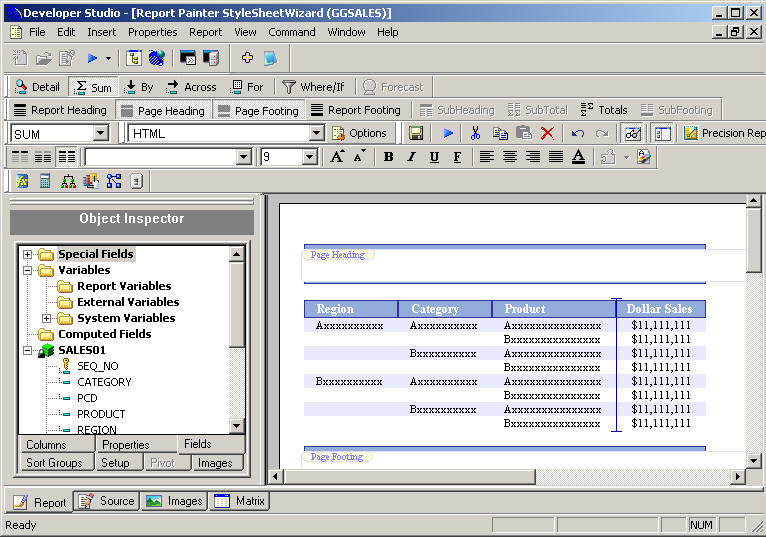
Task: Expand the System Variables folder
Action: coord(46,319)
